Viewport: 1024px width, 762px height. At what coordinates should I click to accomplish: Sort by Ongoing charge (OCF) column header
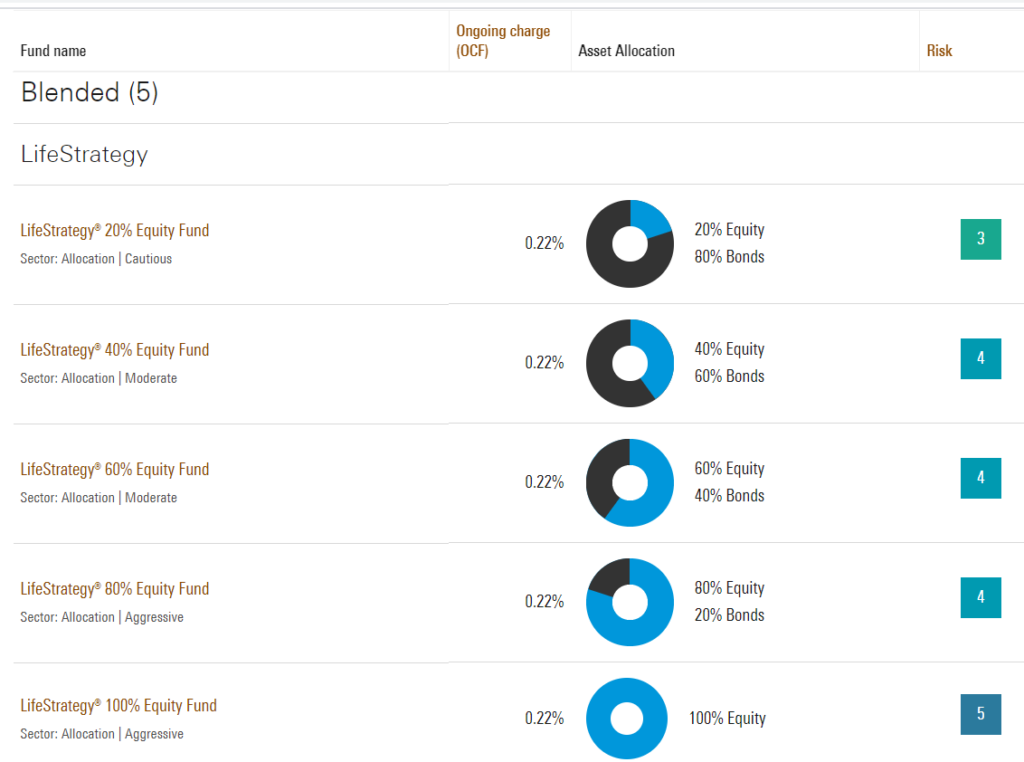(x=503, y=40)
